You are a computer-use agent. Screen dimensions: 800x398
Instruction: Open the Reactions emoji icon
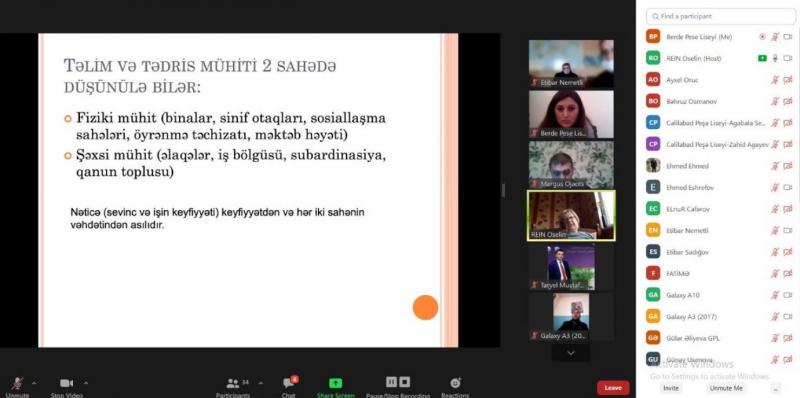click(455, 383)
